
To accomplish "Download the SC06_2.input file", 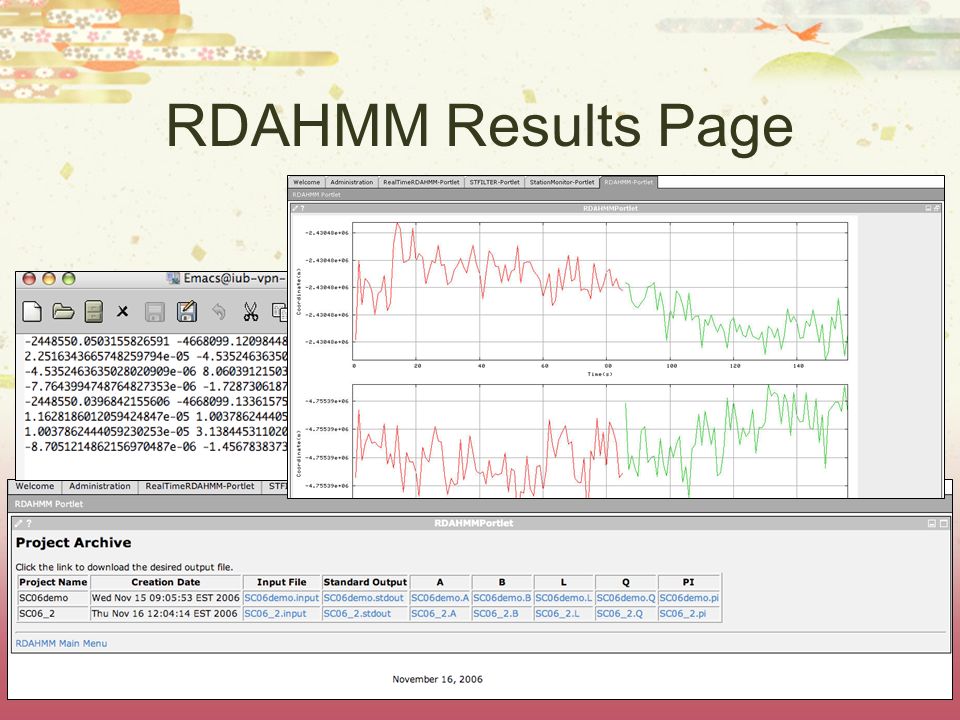I will tap(275, 613).
